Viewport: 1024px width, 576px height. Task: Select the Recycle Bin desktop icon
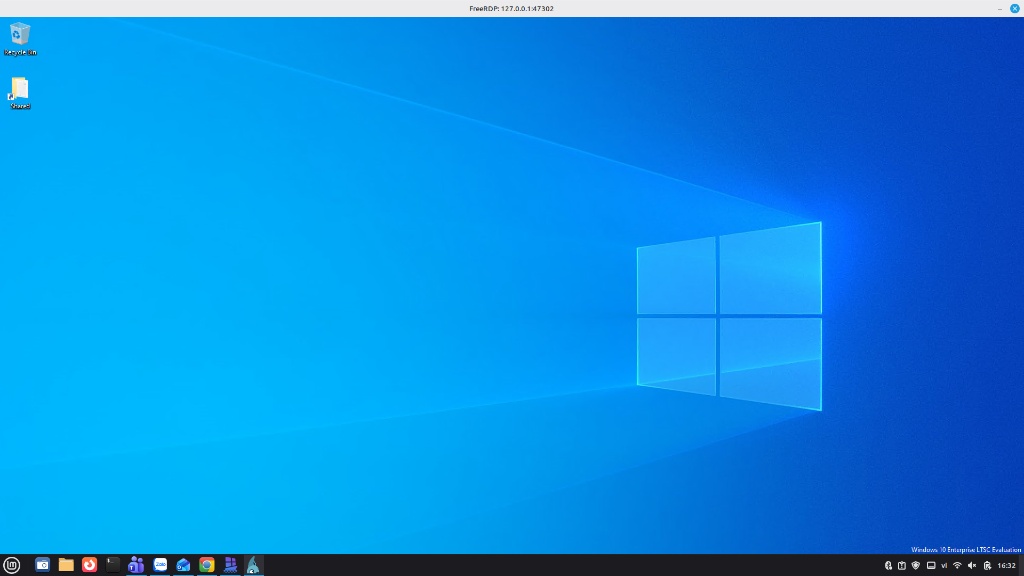coord(20,39)
